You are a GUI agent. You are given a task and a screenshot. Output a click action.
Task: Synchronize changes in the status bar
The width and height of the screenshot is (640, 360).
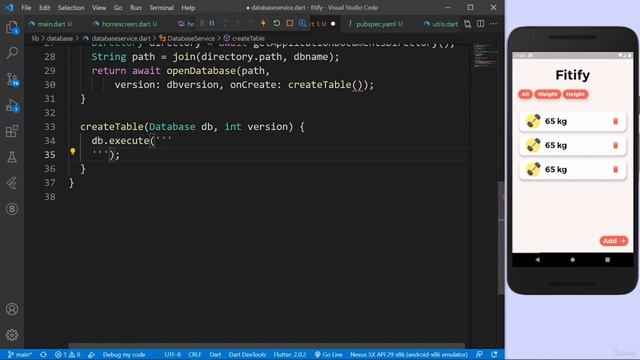click(x=43, y=355)
